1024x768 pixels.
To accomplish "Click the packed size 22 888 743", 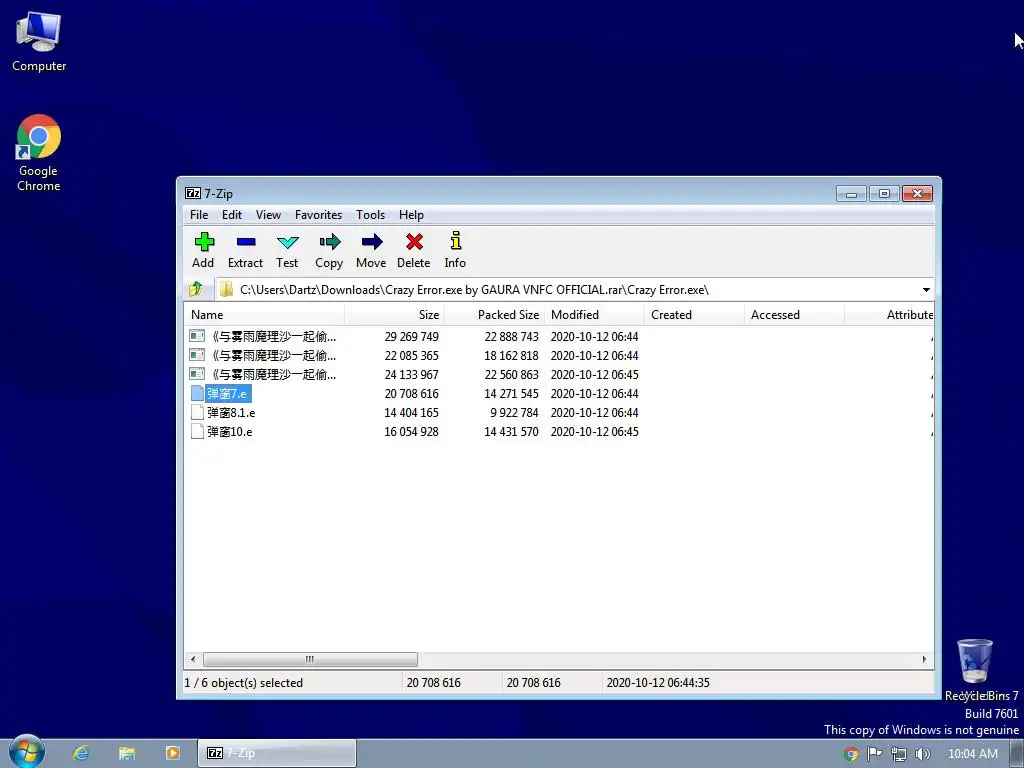I will coord(511,336).
